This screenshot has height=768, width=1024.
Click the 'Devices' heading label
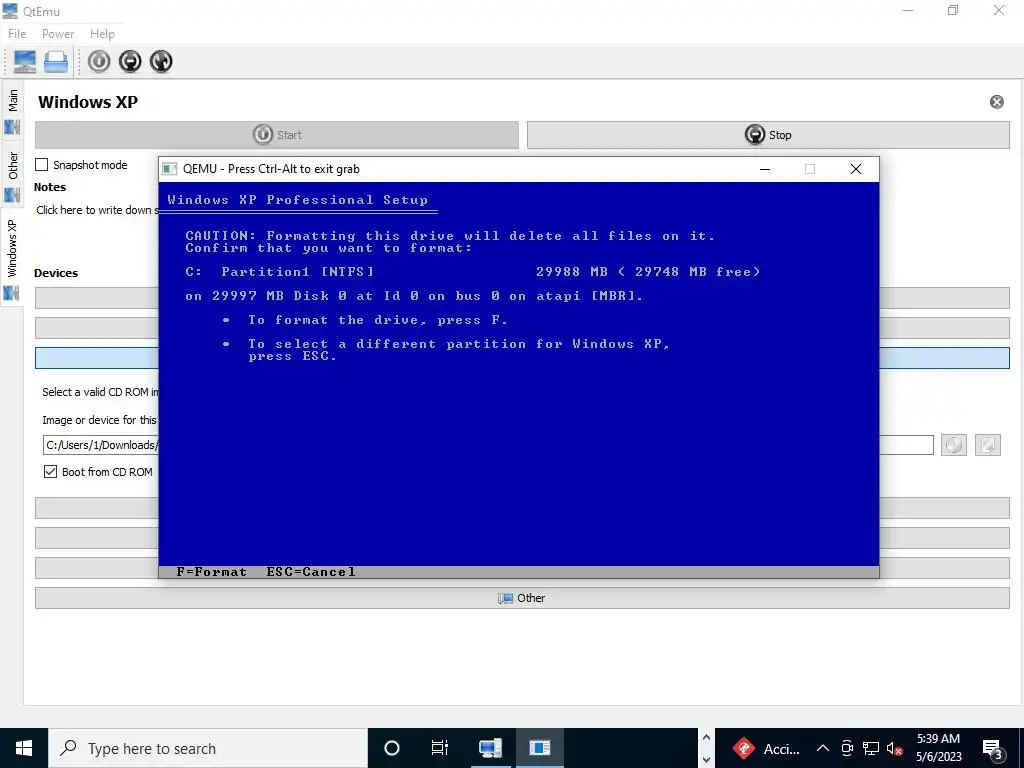point(56,273)
